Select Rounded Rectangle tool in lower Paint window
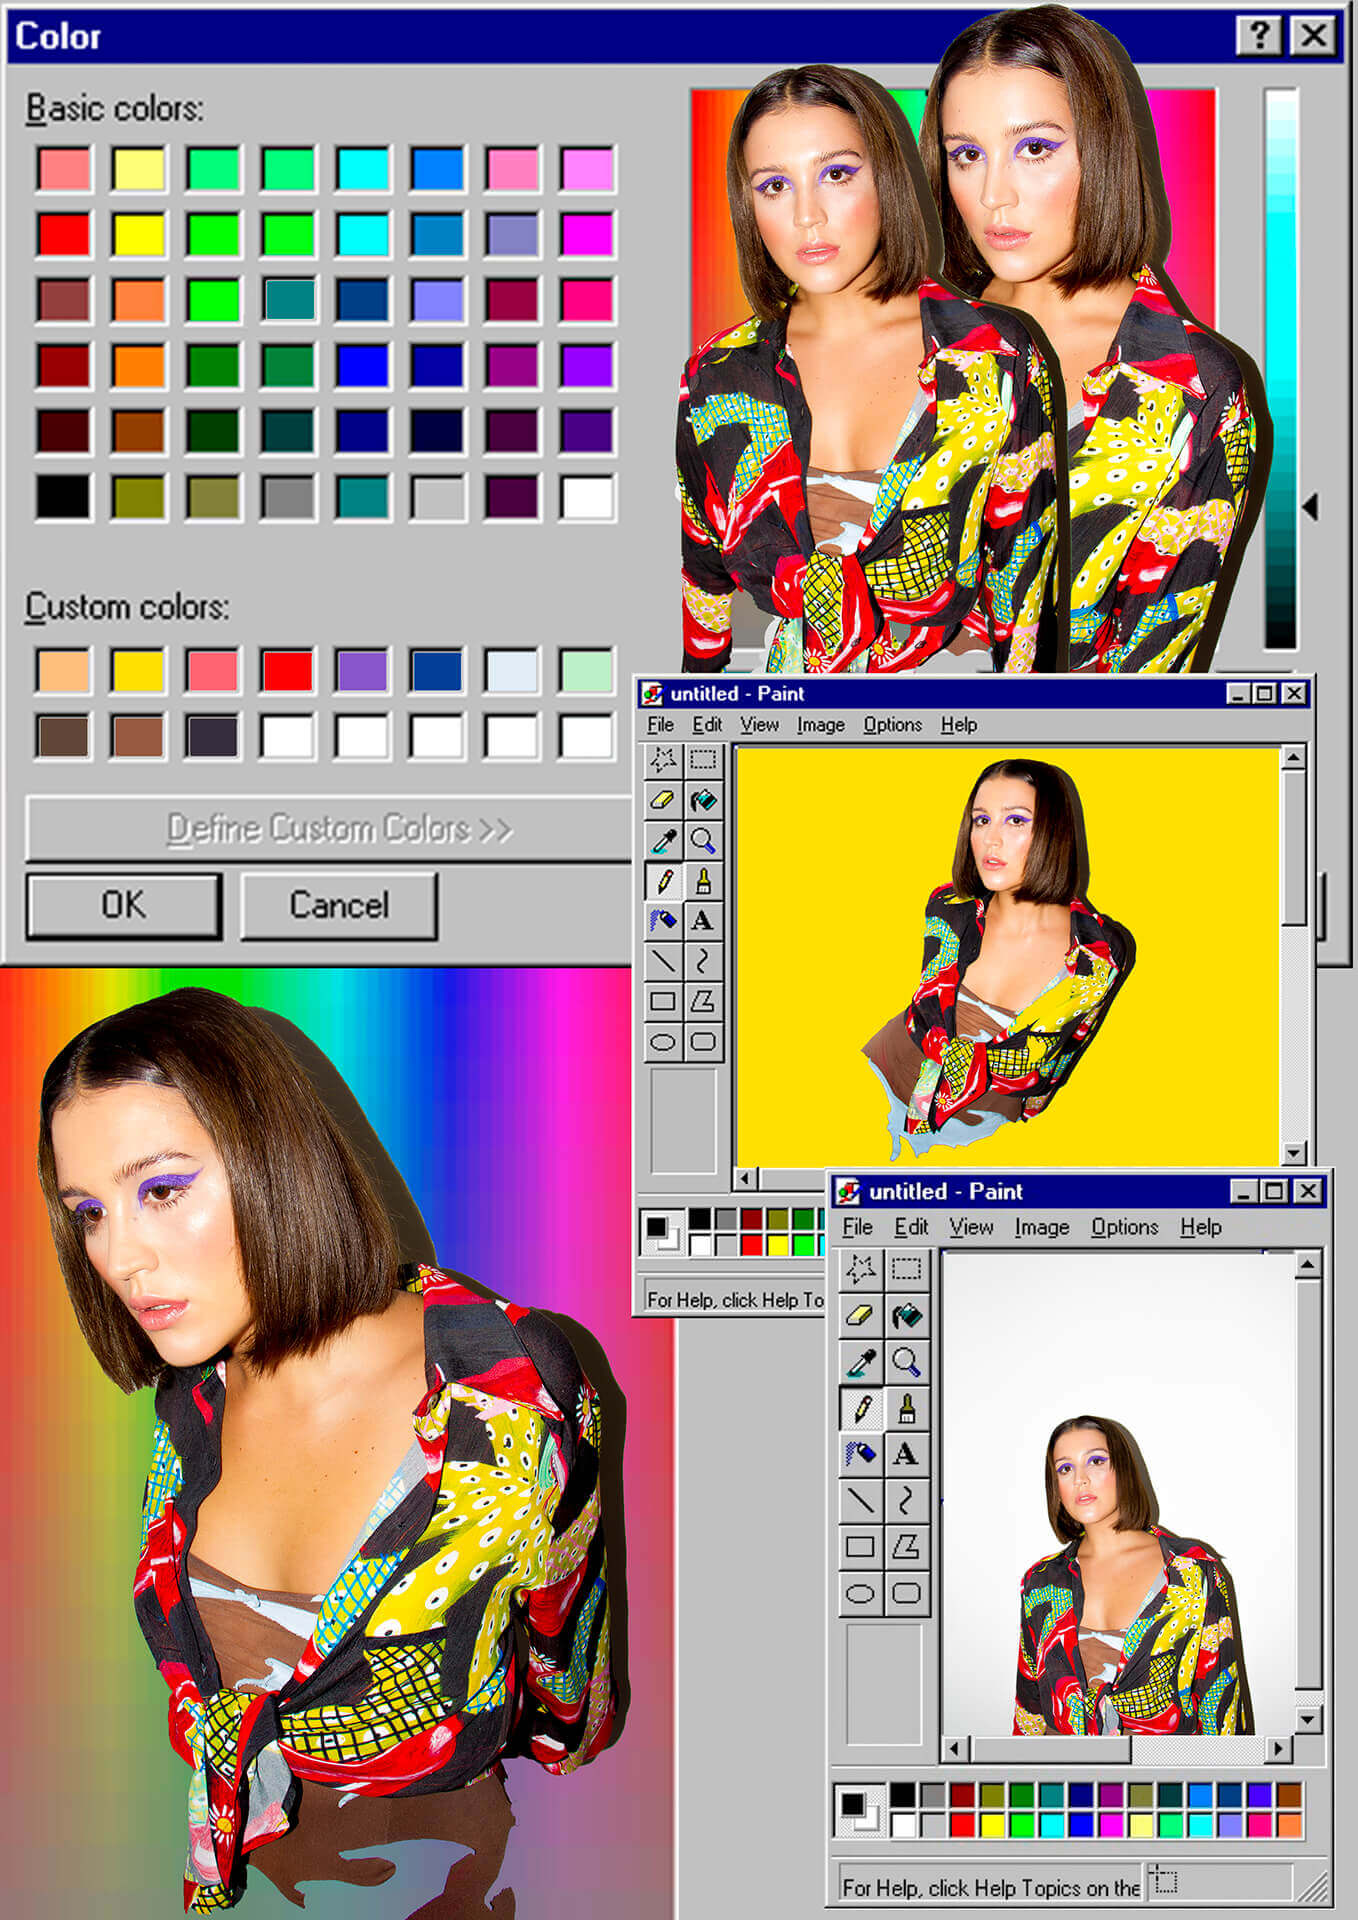 (906, 1593)
